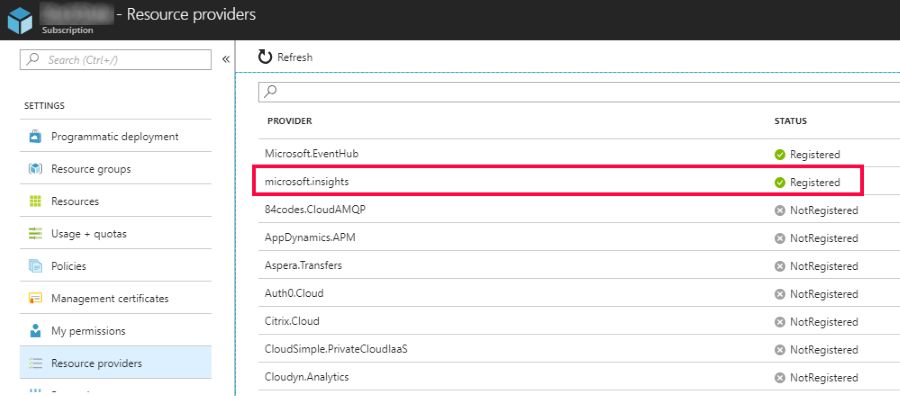Click NotRegistered x icon for Citrix.Cloud
900x396 pixels.
click(x=779, y=322)
